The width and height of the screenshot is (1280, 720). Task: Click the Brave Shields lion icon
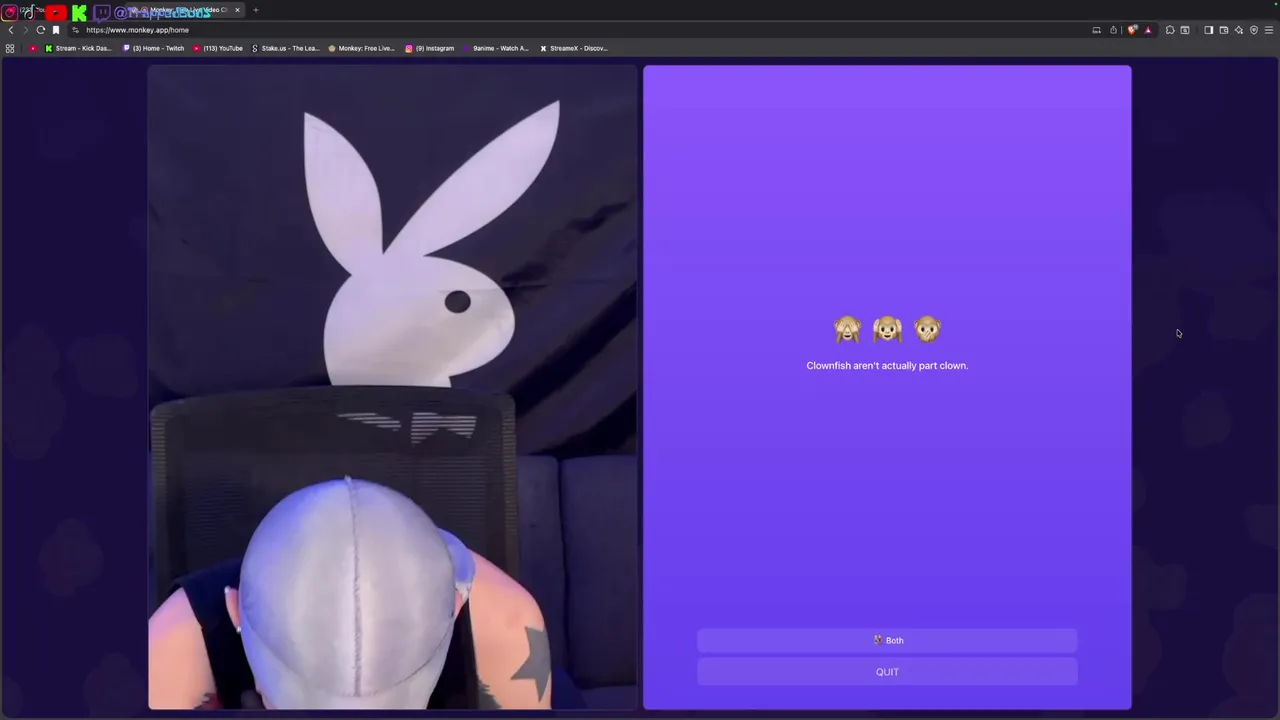pos(1132,30)
